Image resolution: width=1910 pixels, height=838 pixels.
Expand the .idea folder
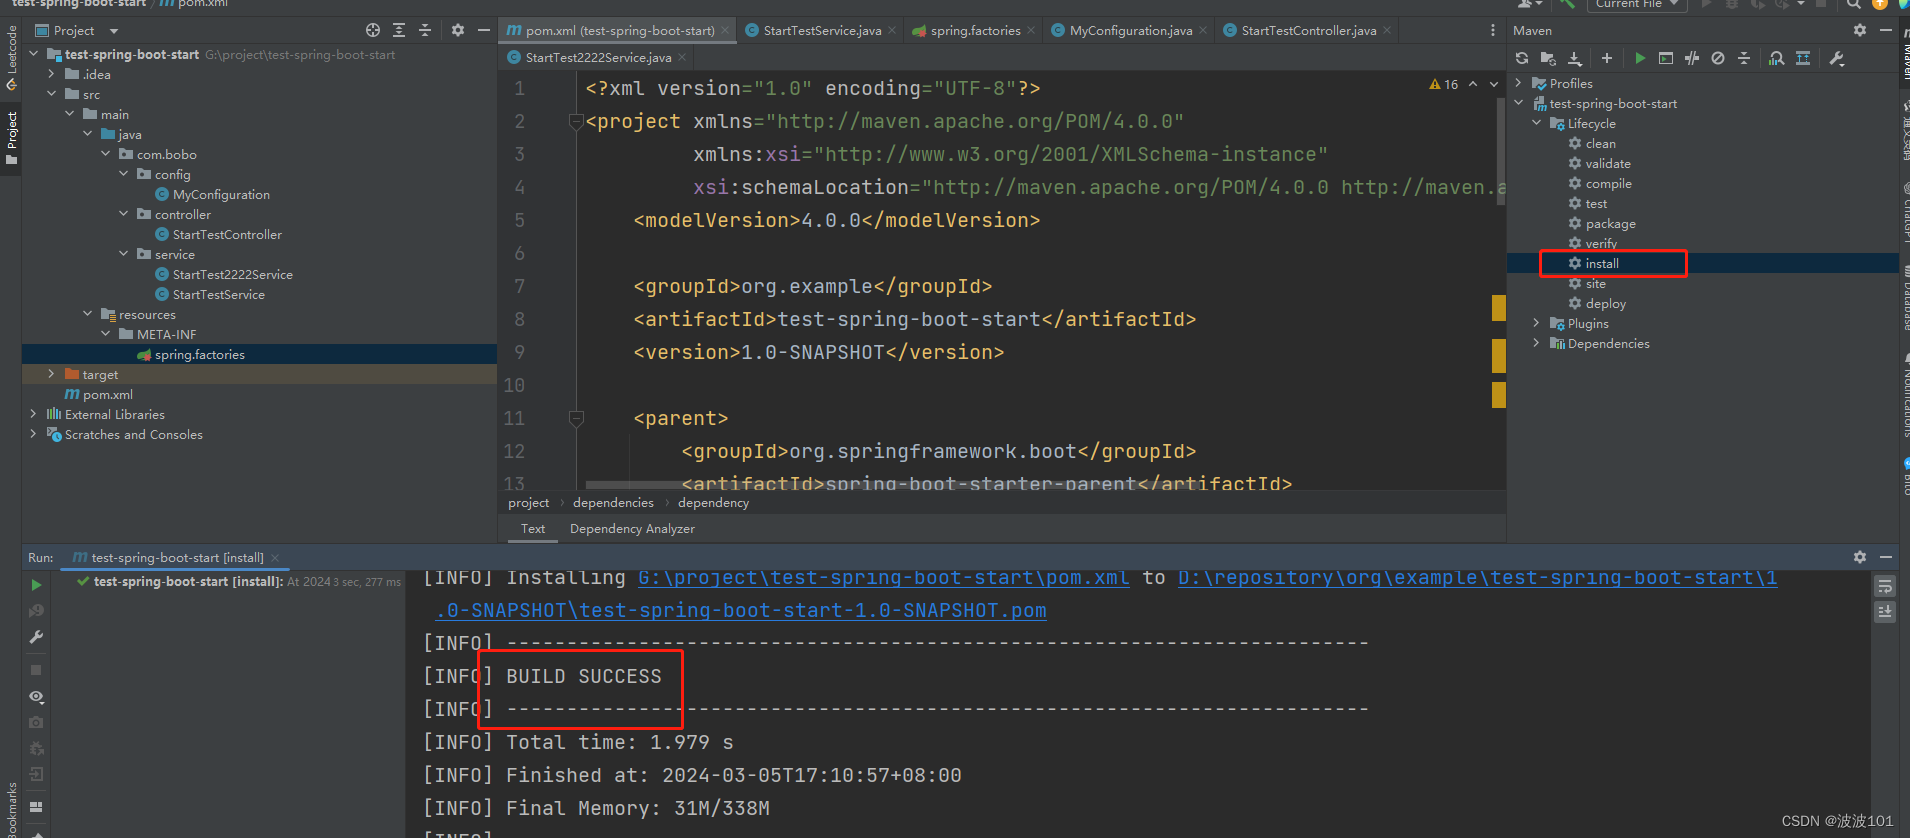52,74
